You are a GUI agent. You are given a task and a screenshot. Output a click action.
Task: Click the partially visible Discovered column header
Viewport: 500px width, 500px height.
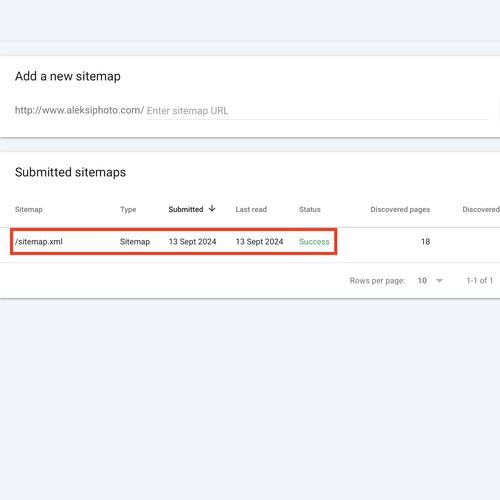click(x=481, y=209)
